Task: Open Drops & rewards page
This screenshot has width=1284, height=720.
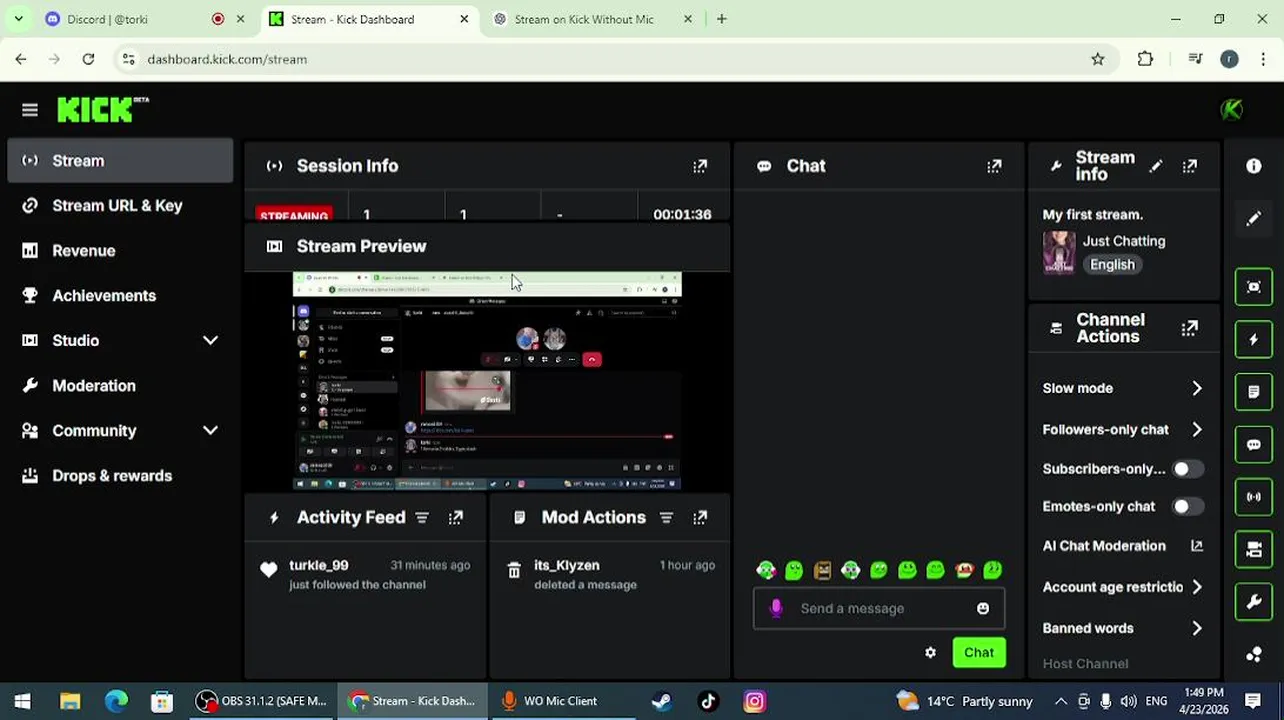Action: pyautogui.click(x=120, y=476)
